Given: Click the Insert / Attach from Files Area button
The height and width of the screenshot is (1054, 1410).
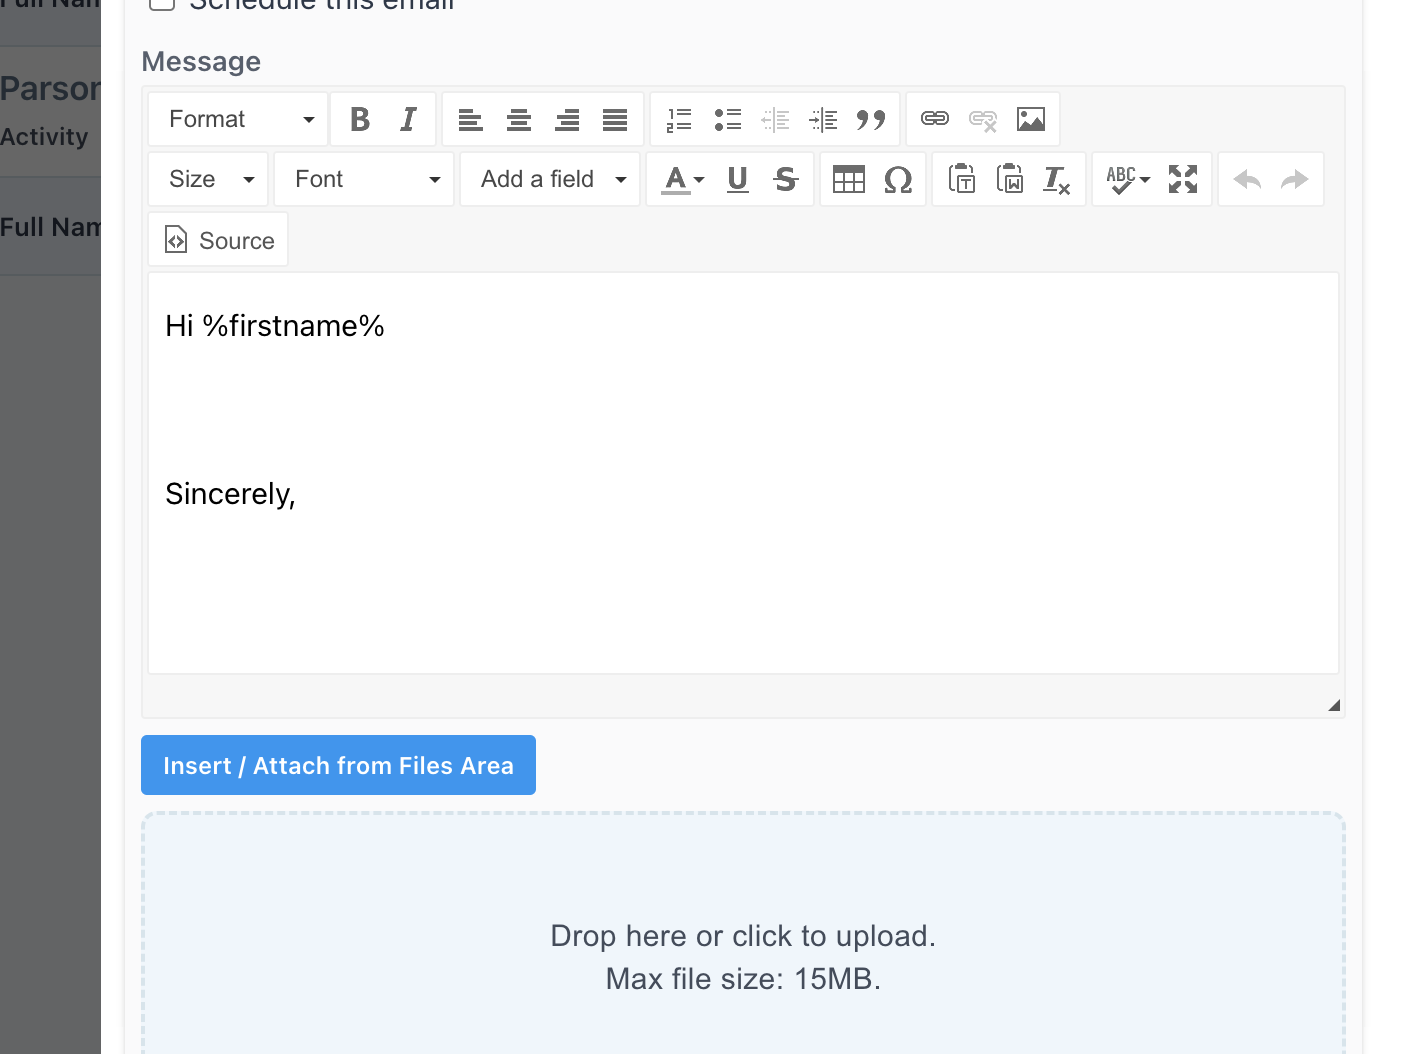Looking at the screenshot, I should (338, 765).
